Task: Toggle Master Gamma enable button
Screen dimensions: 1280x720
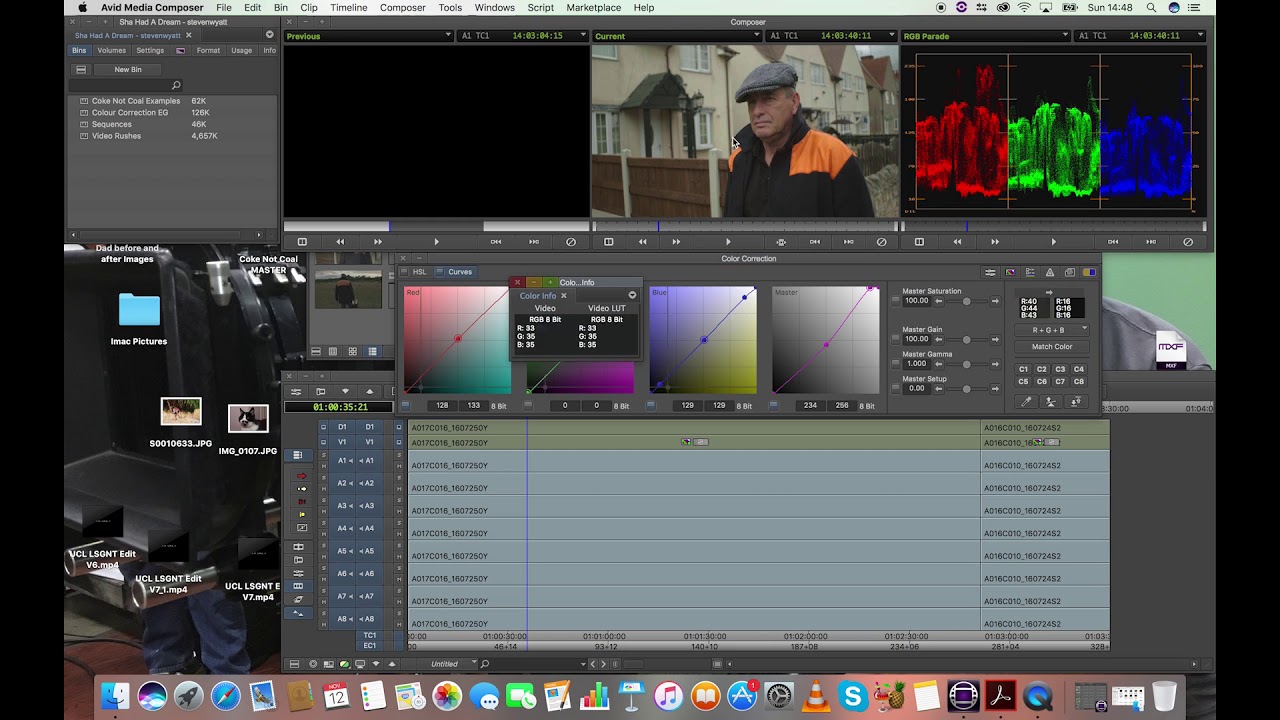Action: tap(894, 364)
